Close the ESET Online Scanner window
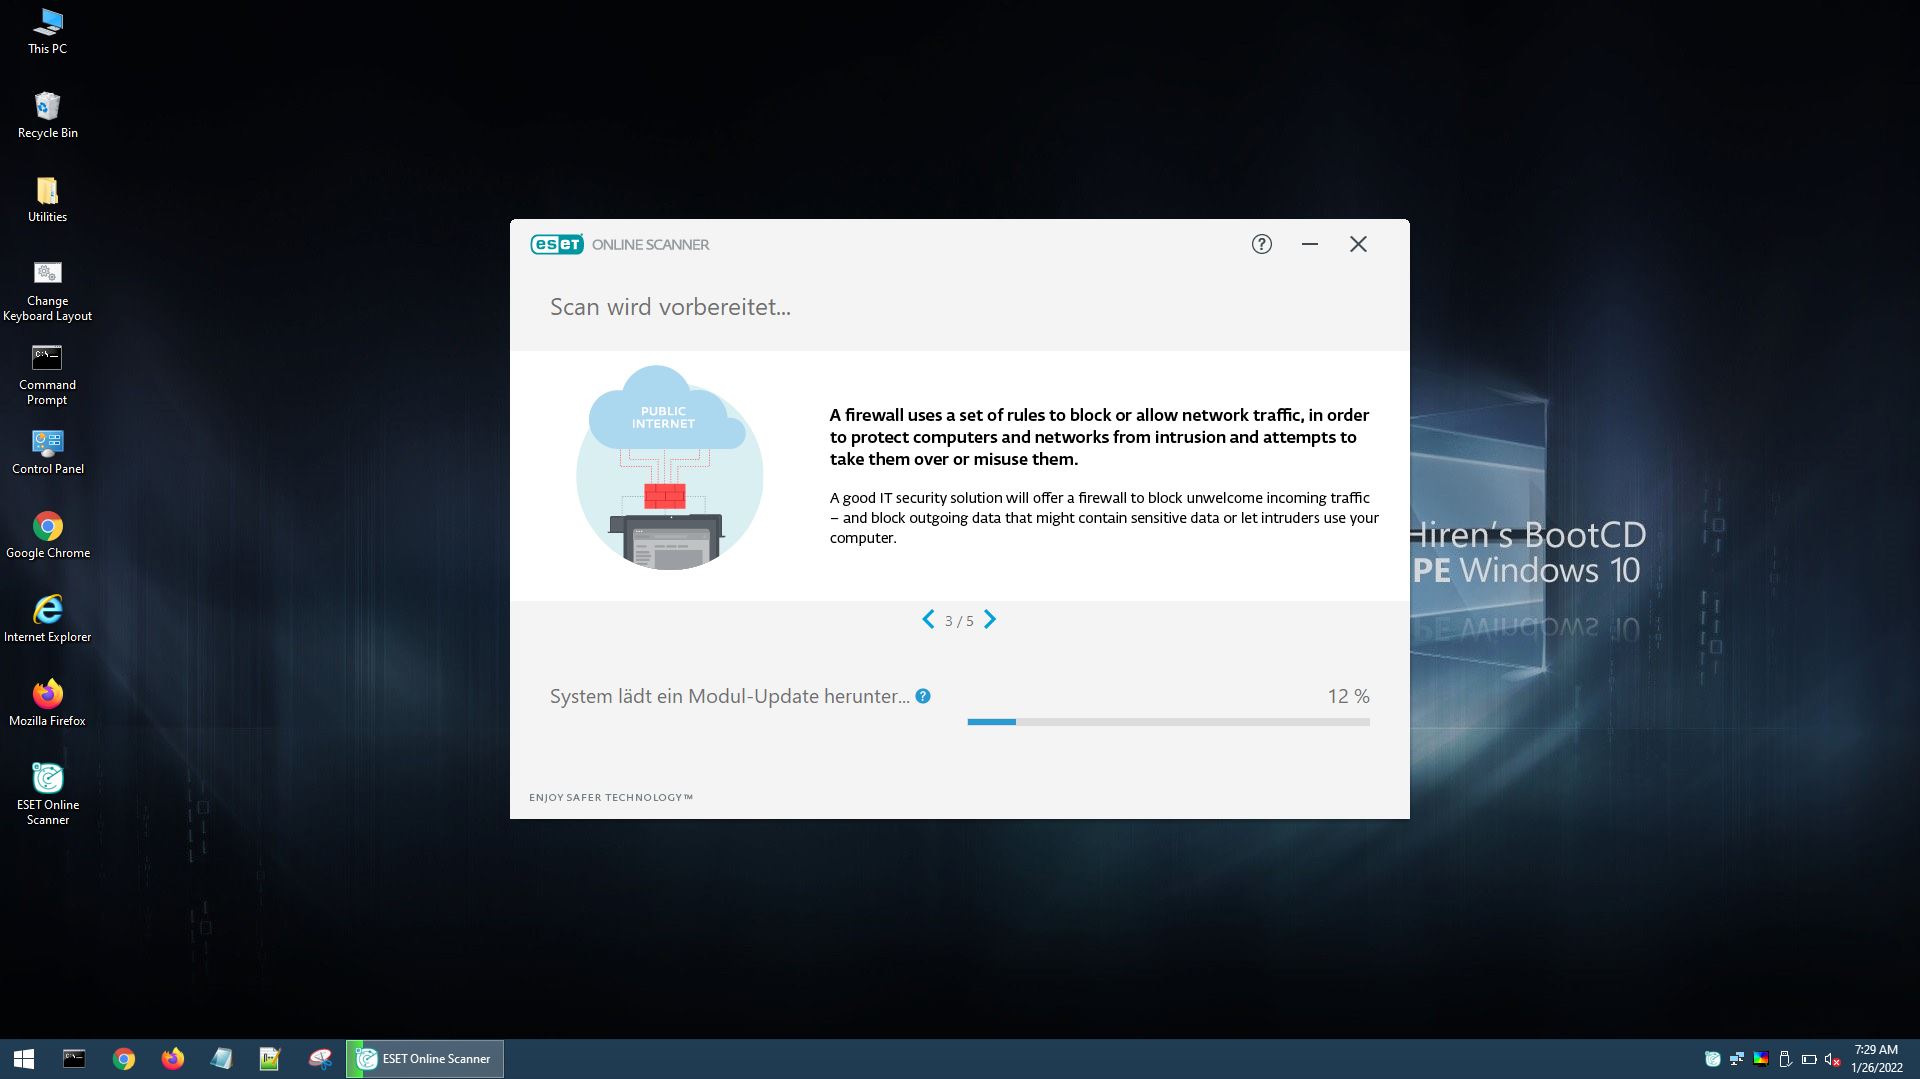 [x=1358, y=244]
